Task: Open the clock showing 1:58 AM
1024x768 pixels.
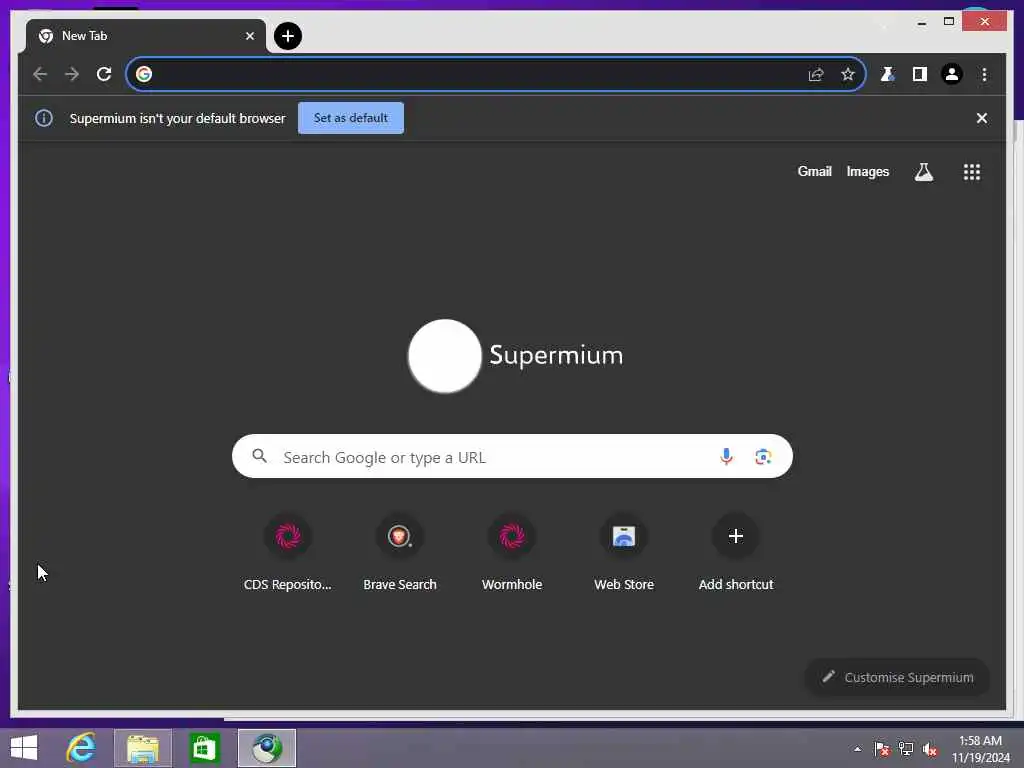Action: point(980,749)
